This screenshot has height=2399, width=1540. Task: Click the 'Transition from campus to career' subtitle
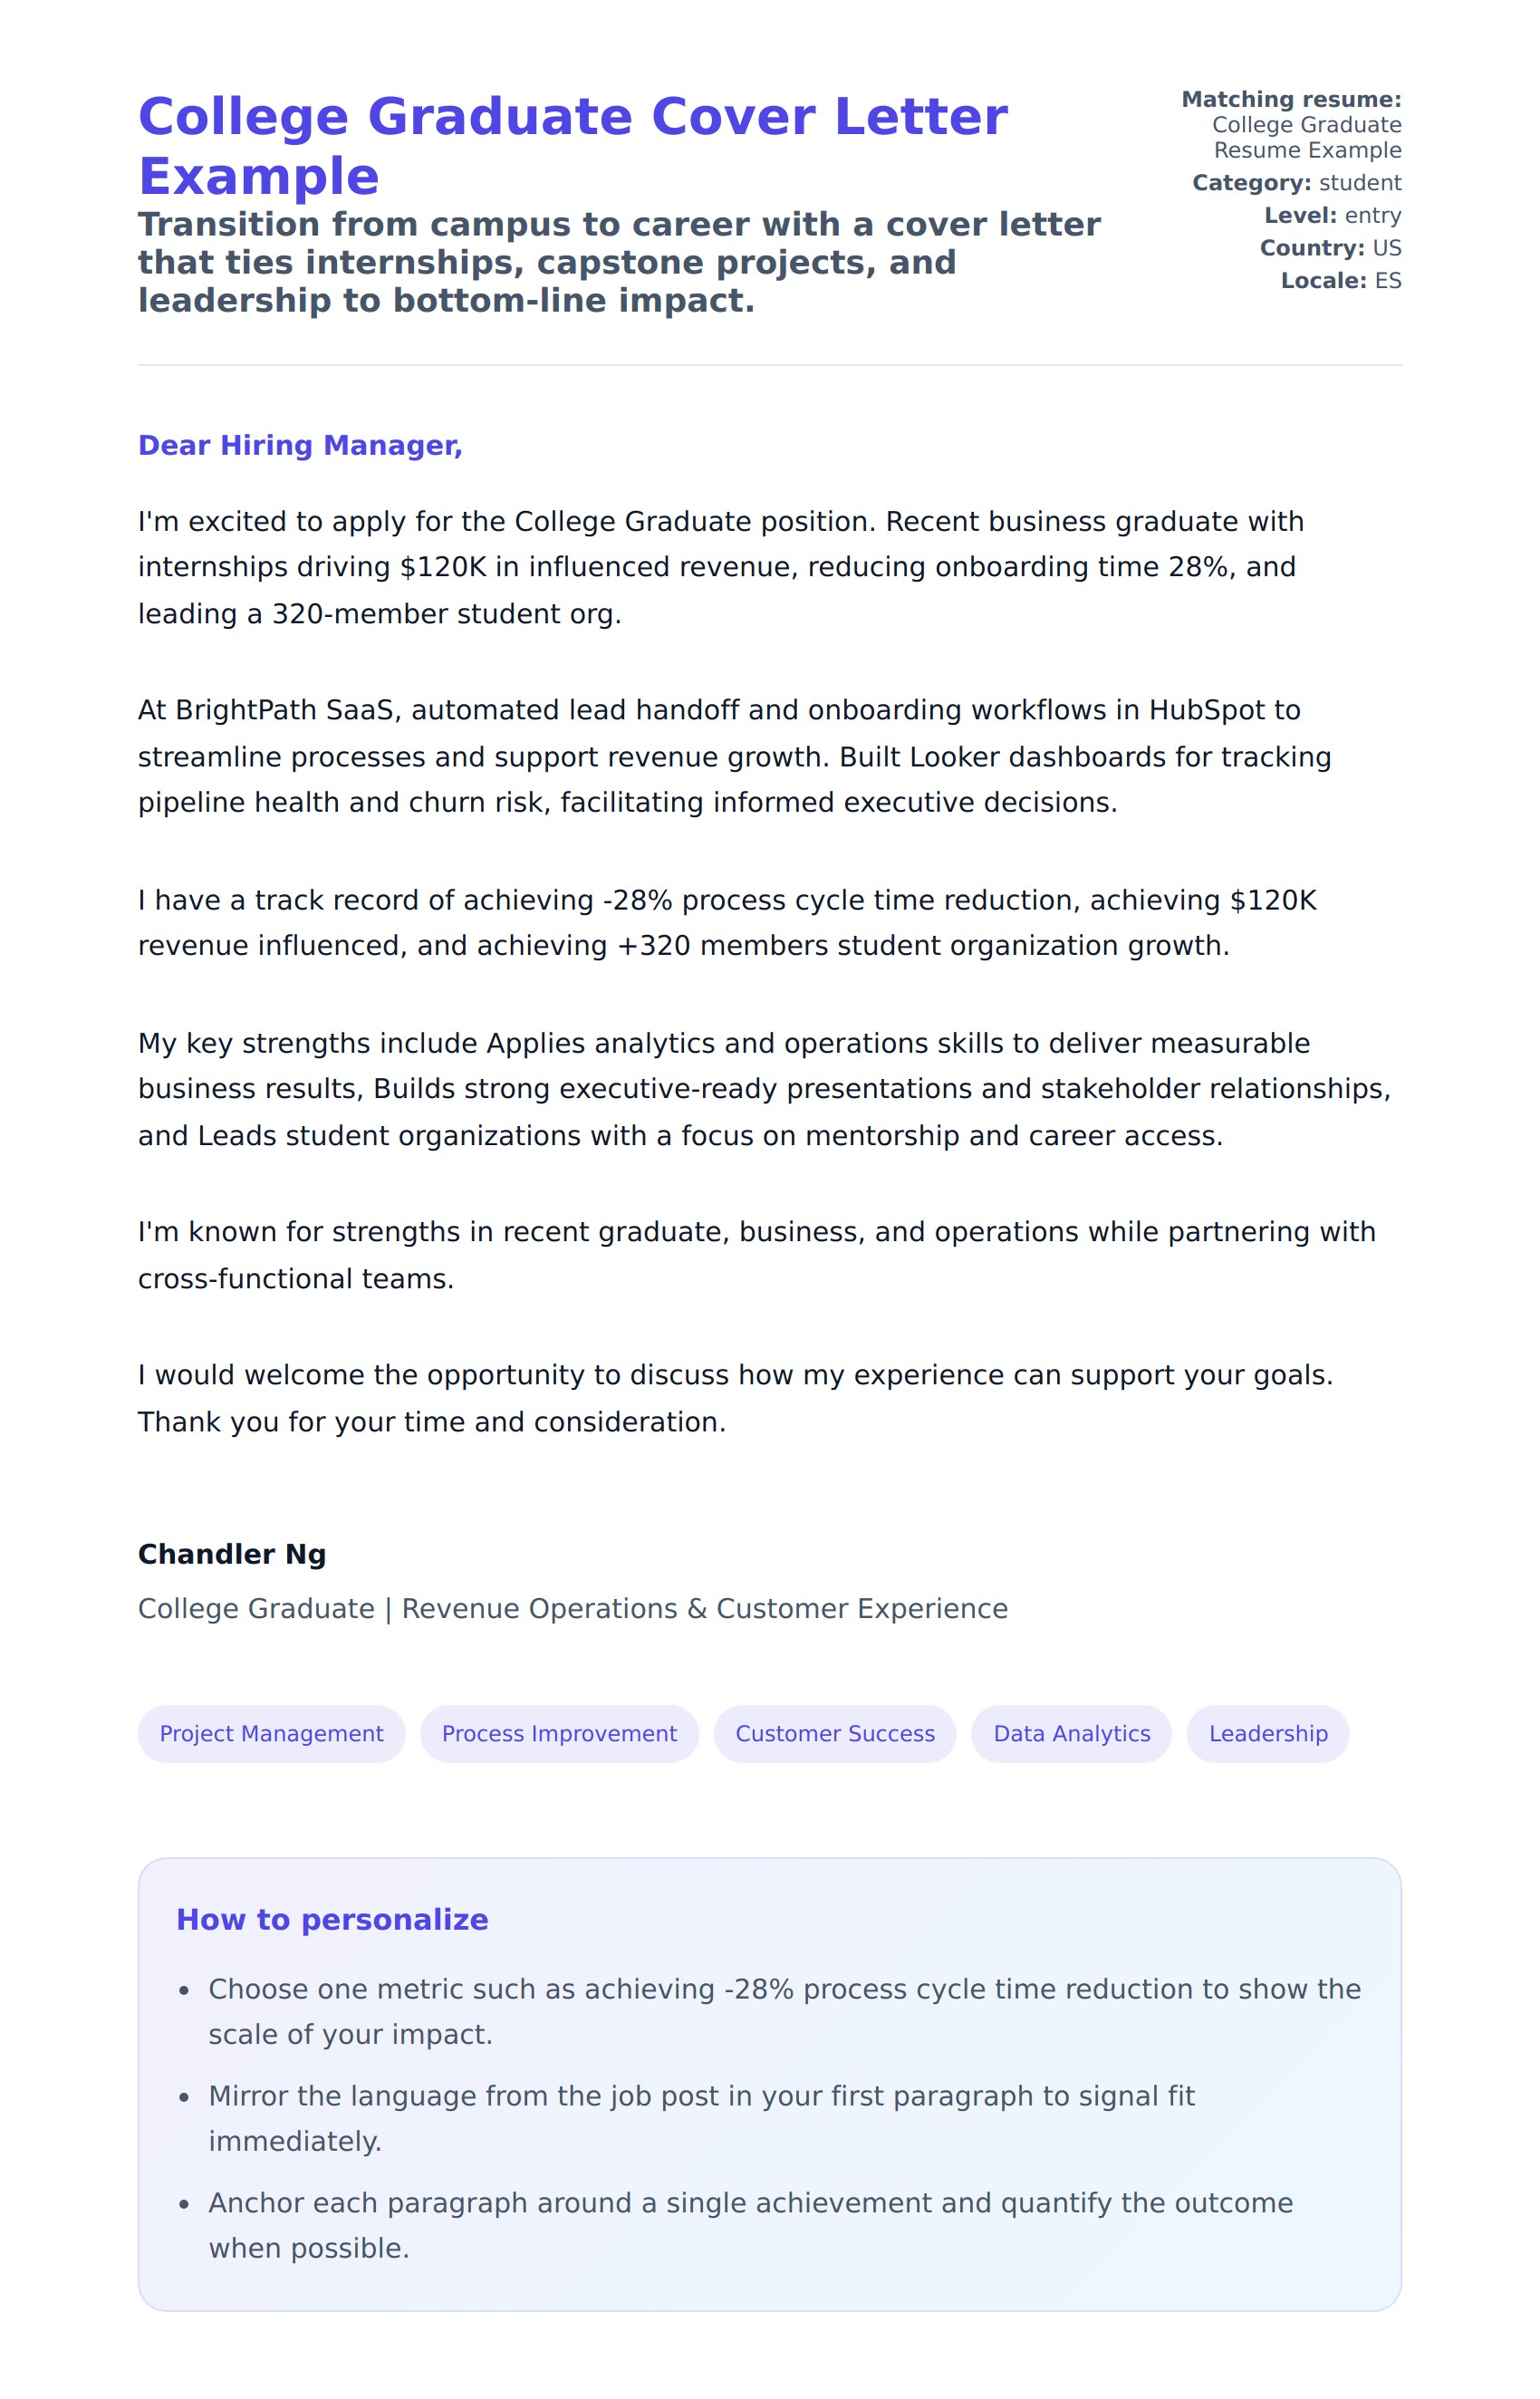pyautogui.click(x=619, y=262)
